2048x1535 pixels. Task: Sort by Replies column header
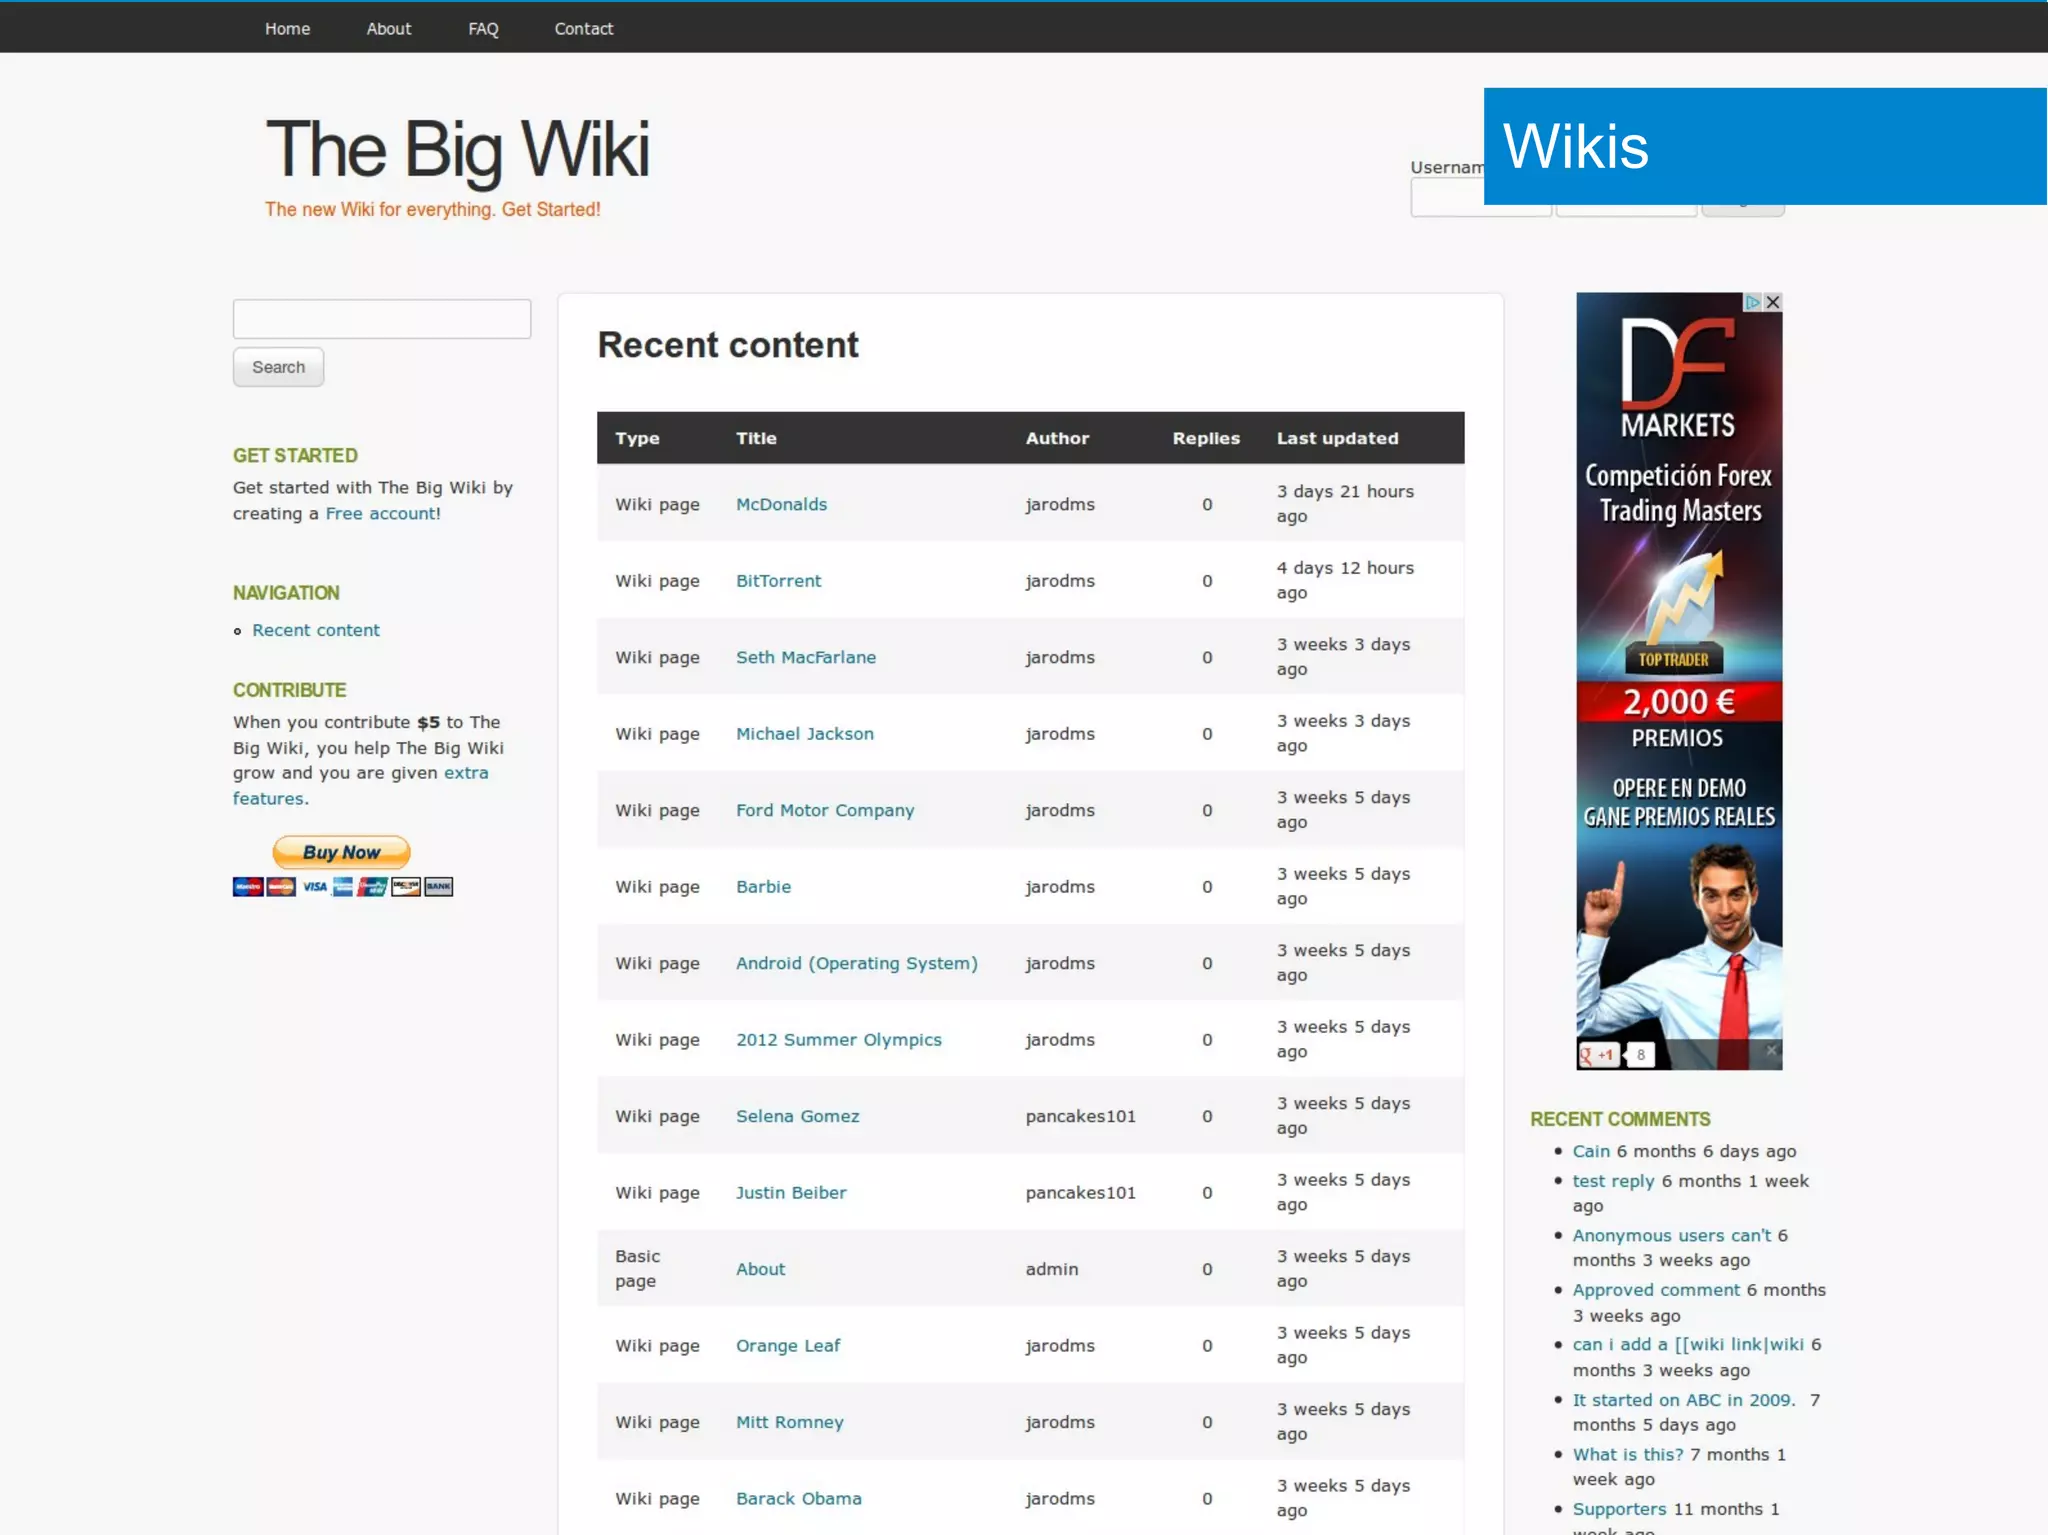1206,438
